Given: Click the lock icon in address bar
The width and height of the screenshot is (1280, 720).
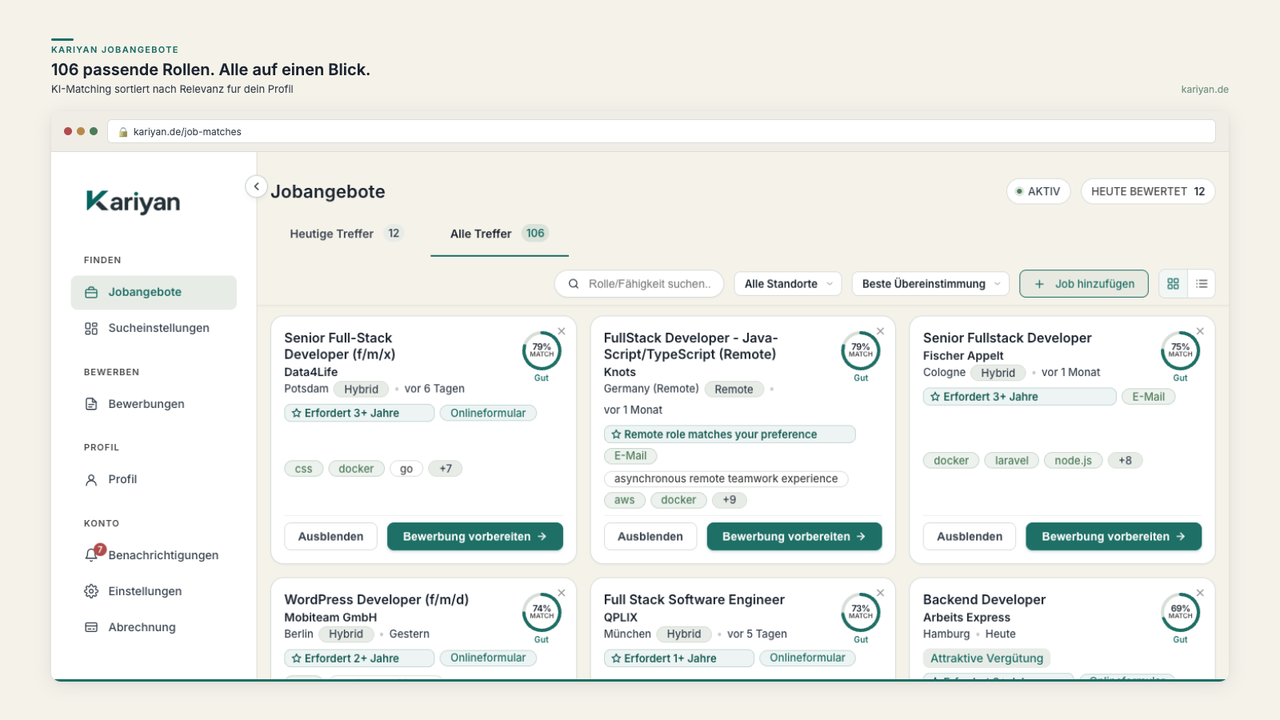Looking at the screenshot, I should click(x=124, y=132).
